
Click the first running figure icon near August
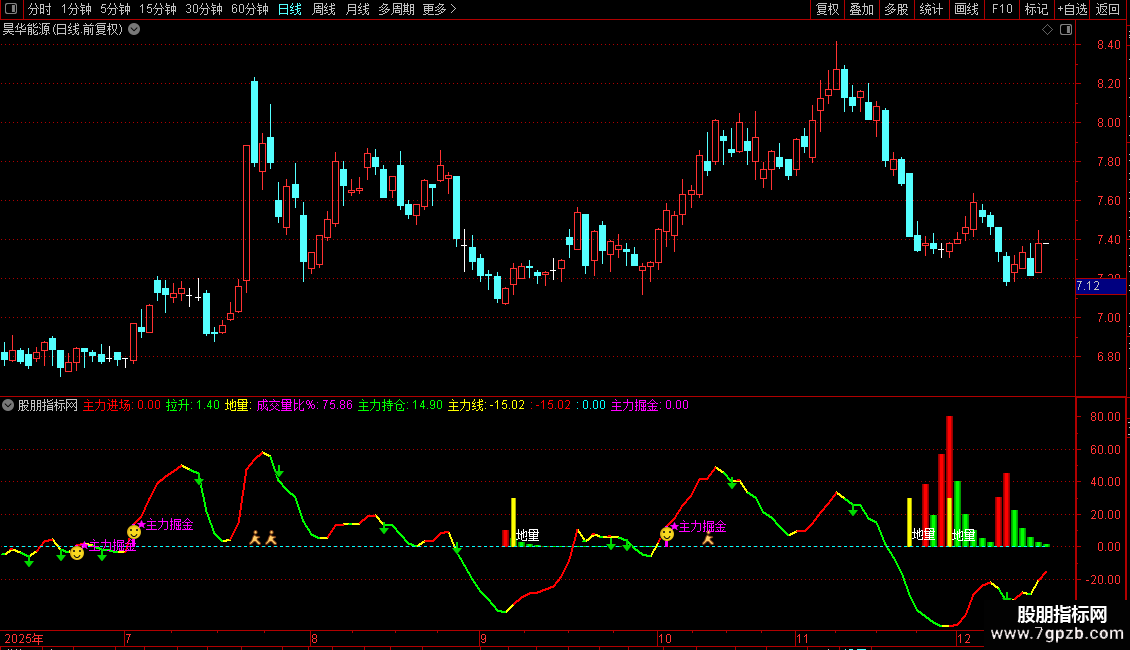(x=255, y=538)
